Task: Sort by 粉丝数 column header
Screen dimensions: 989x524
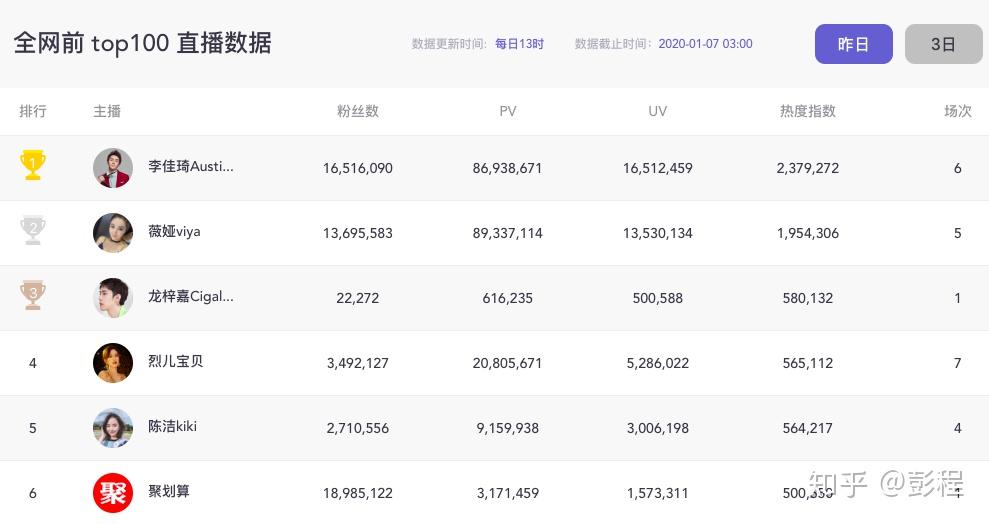Action: [x=358, y=111]
